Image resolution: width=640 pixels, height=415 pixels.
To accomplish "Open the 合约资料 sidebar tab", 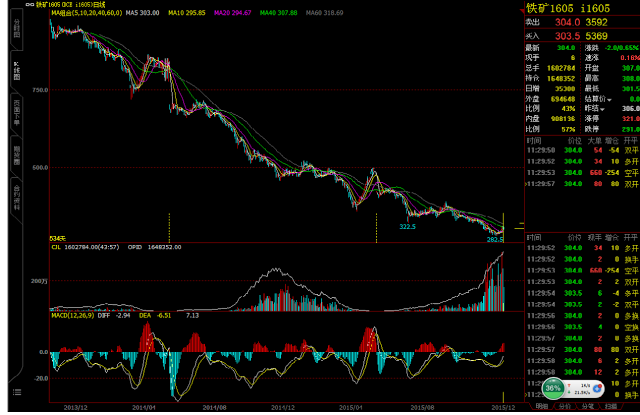I will coord(17,198).
